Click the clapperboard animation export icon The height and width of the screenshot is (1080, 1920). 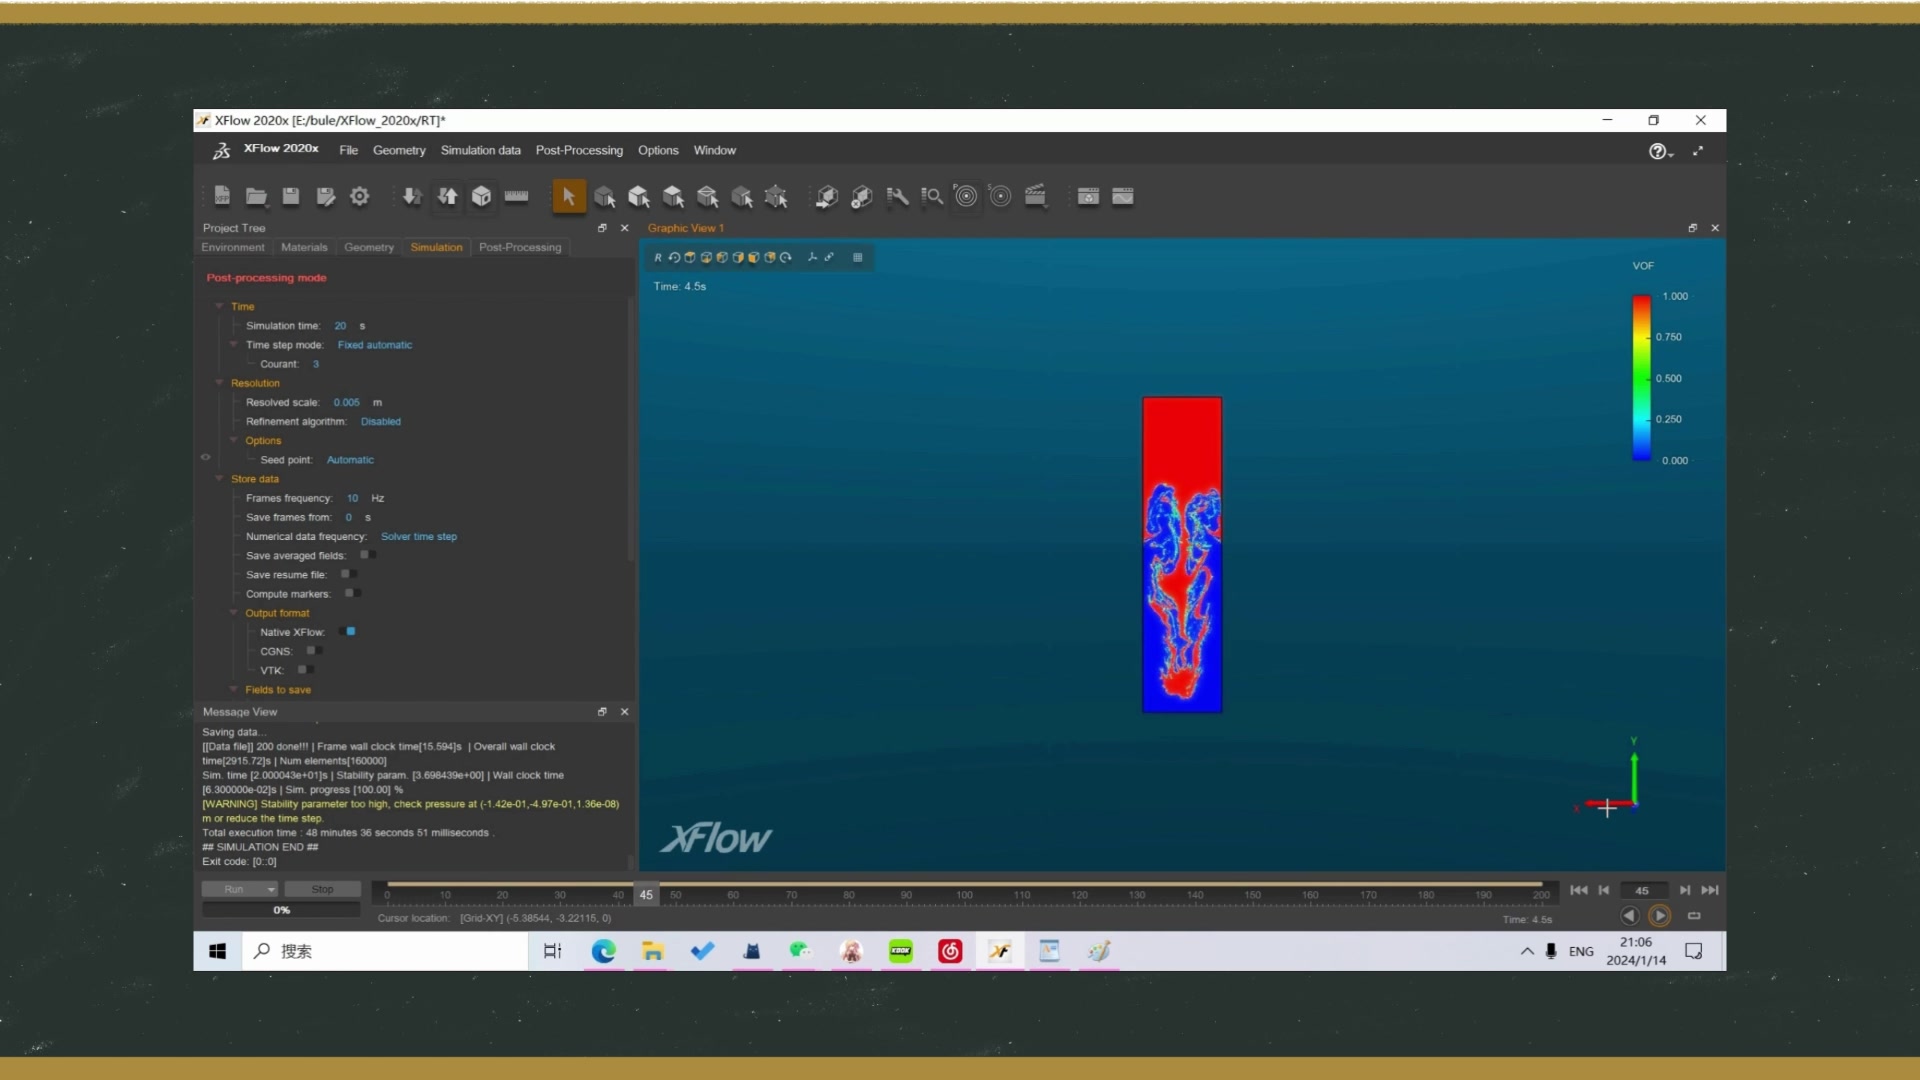(x=1035, y=196)
